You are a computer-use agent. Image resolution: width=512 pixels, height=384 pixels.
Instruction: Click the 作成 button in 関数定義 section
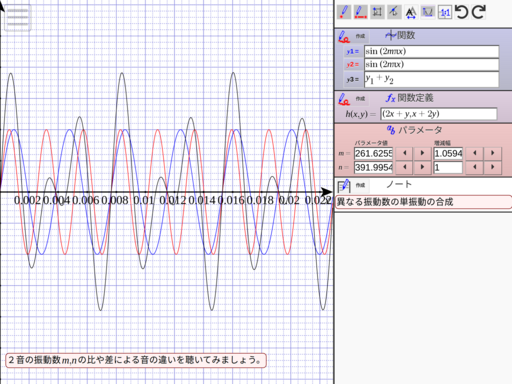click(x=360, y=99)
